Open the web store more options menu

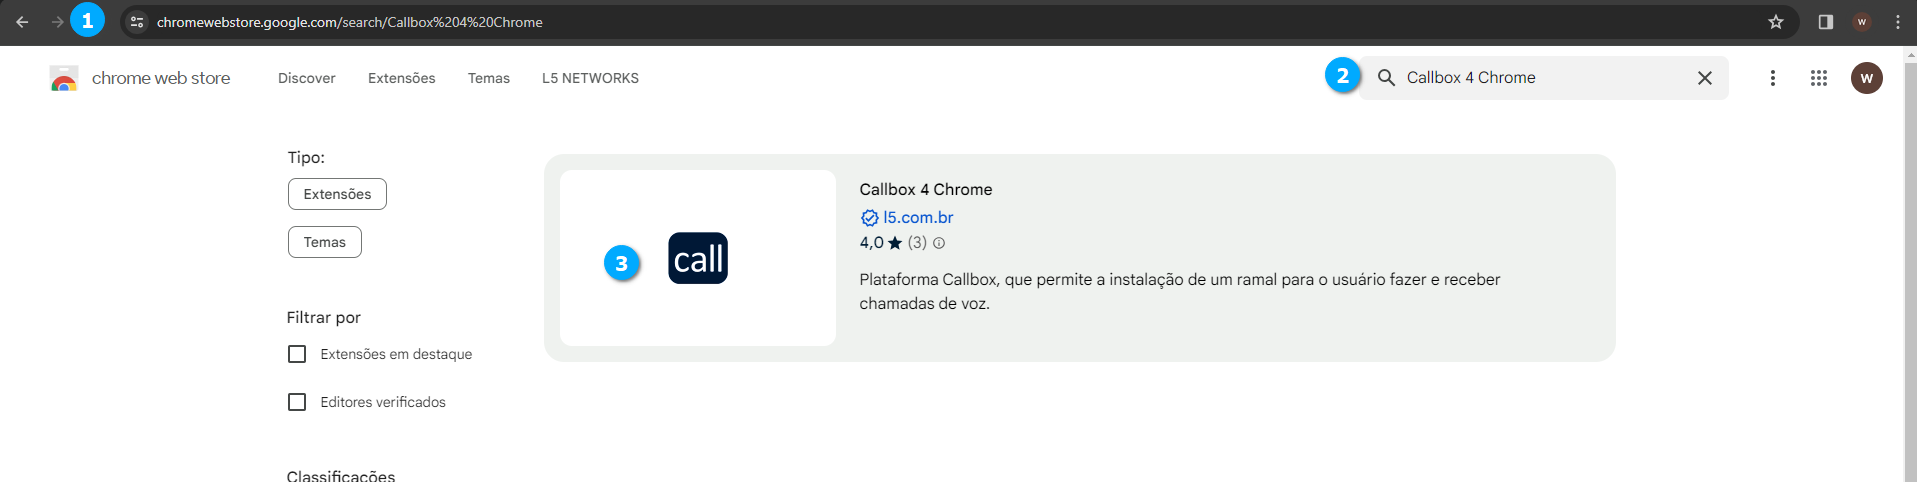1773,78
